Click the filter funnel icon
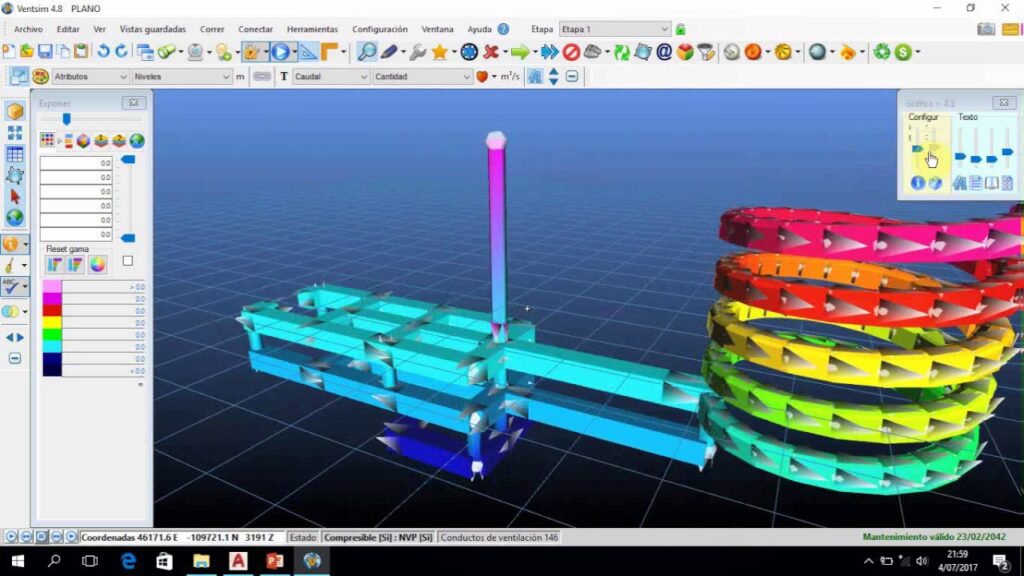Screen dimensions: 1024x576 pos(706,52)
